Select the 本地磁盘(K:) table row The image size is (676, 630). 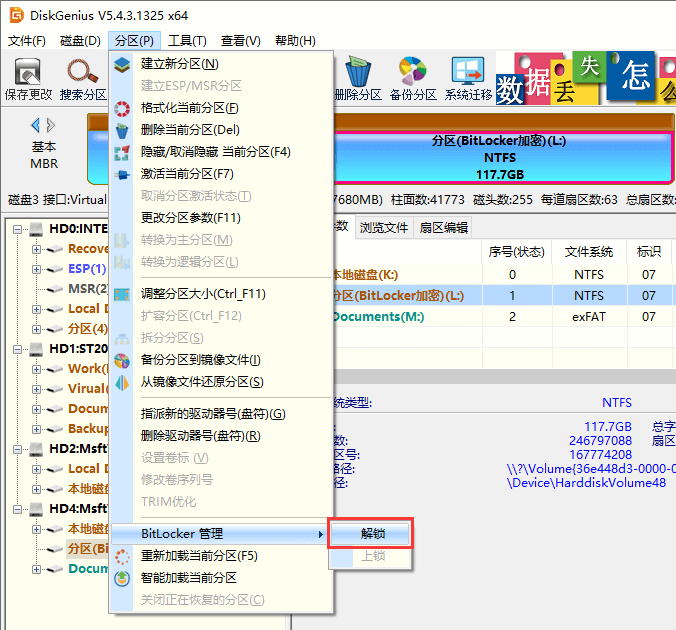tap(502, 275)
